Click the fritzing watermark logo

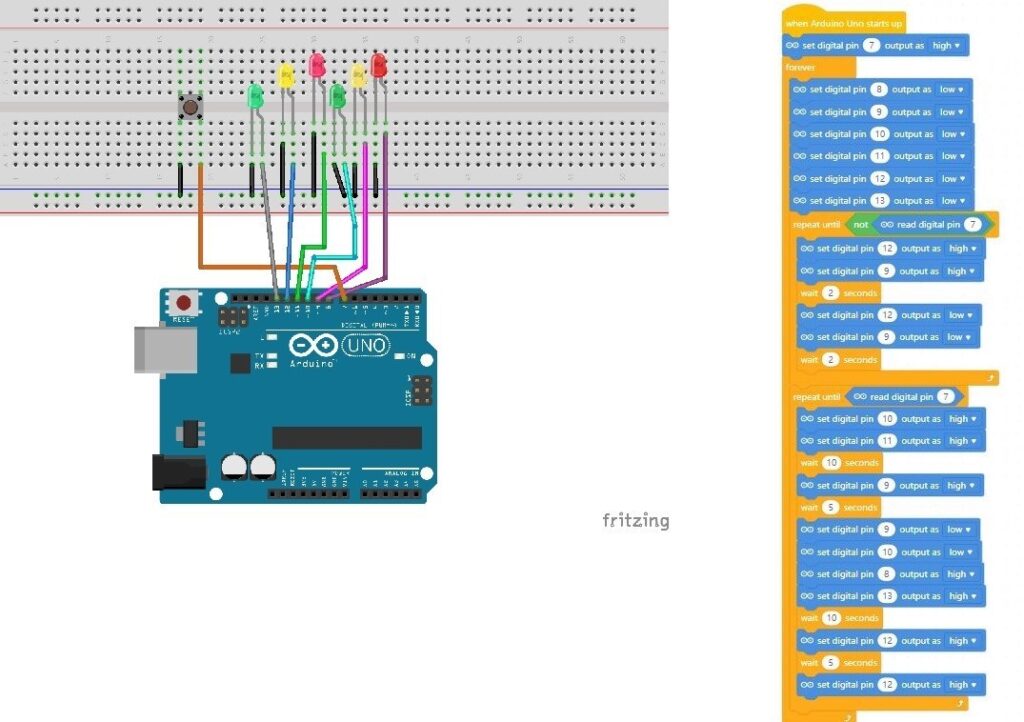tap(635, 520)
